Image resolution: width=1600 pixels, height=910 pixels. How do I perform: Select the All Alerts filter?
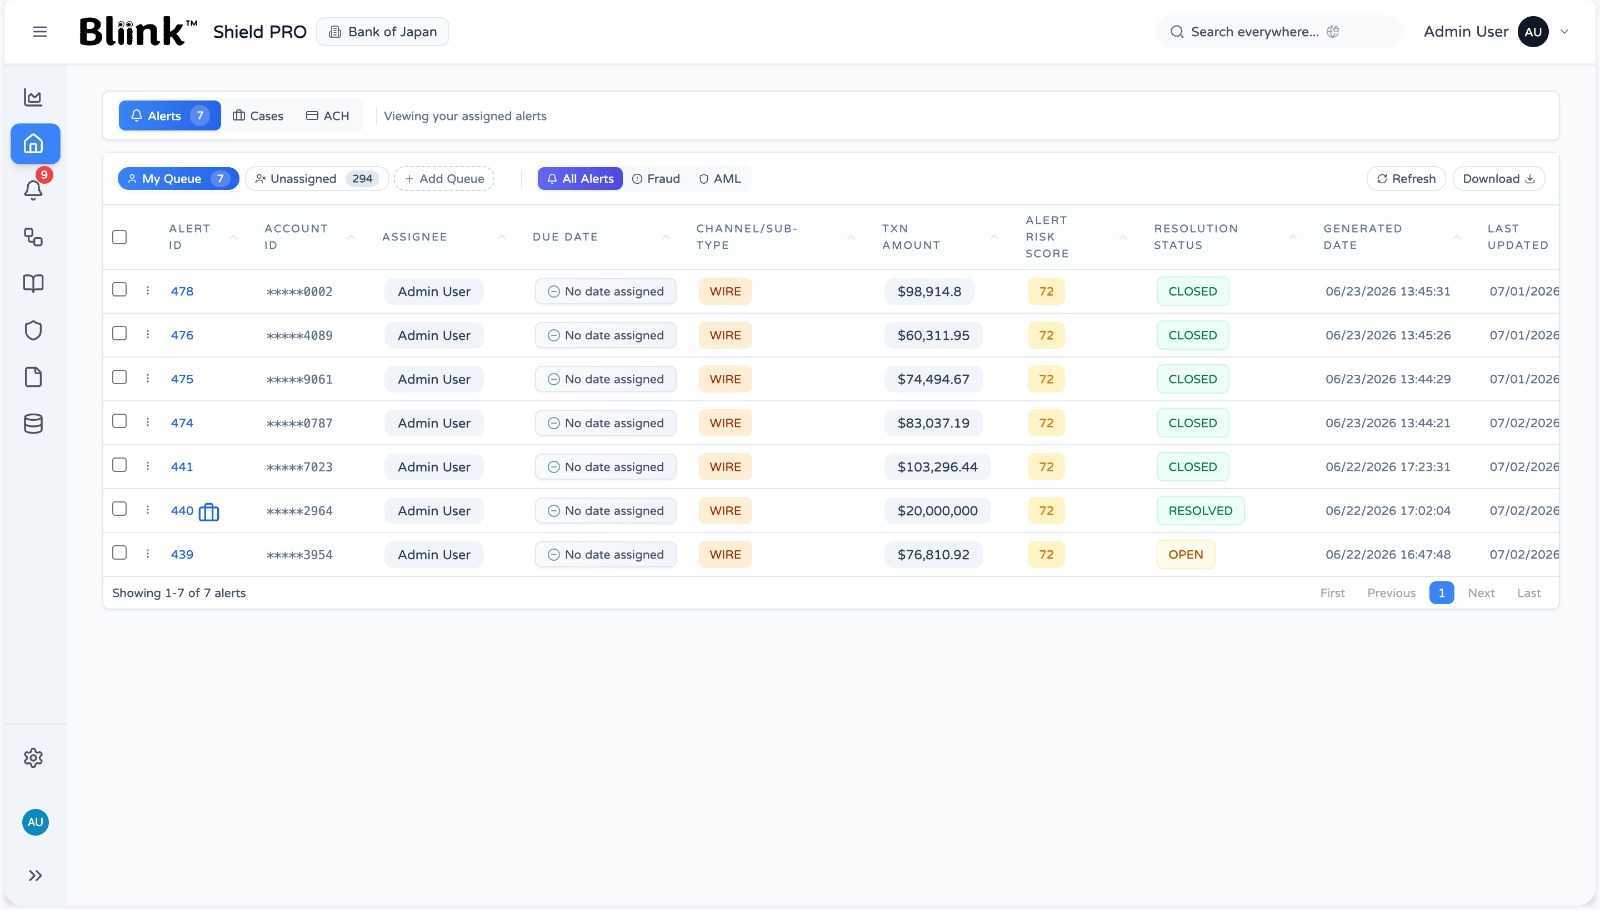click(580, 179)
